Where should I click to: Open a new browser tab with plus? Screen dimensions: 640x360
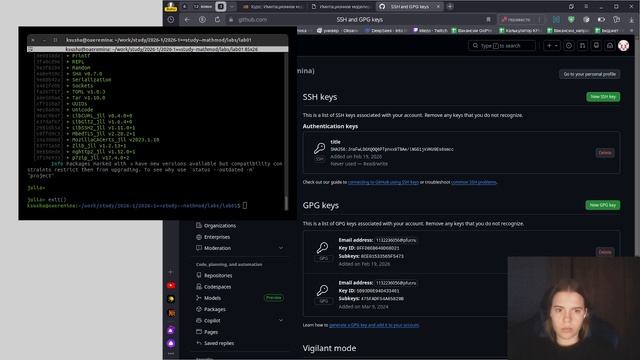point(450,7)
